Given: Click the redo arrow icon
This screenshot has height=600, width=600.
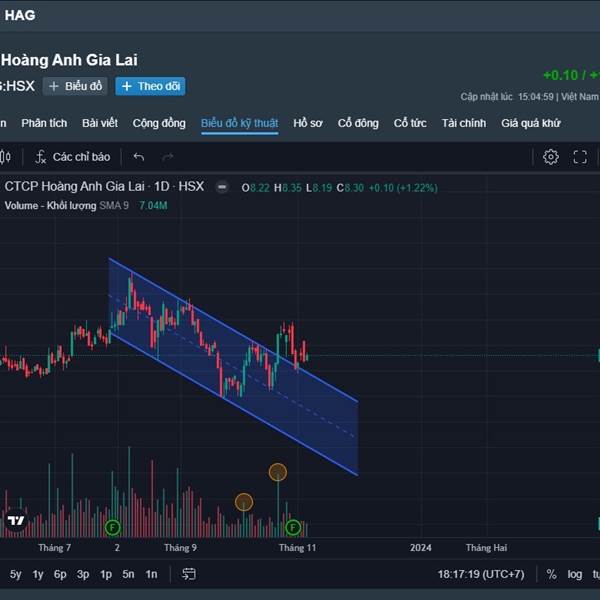Looking at the screenshot, I should pos(167,157).
